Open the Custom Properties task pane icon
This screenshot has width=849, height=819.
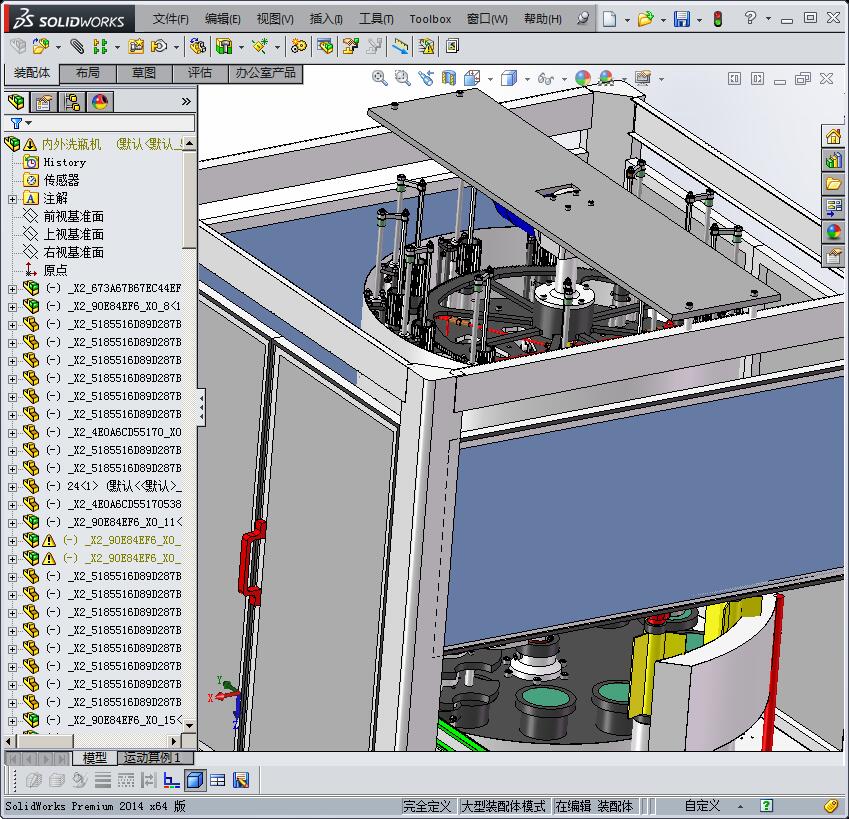coord(833,255)
